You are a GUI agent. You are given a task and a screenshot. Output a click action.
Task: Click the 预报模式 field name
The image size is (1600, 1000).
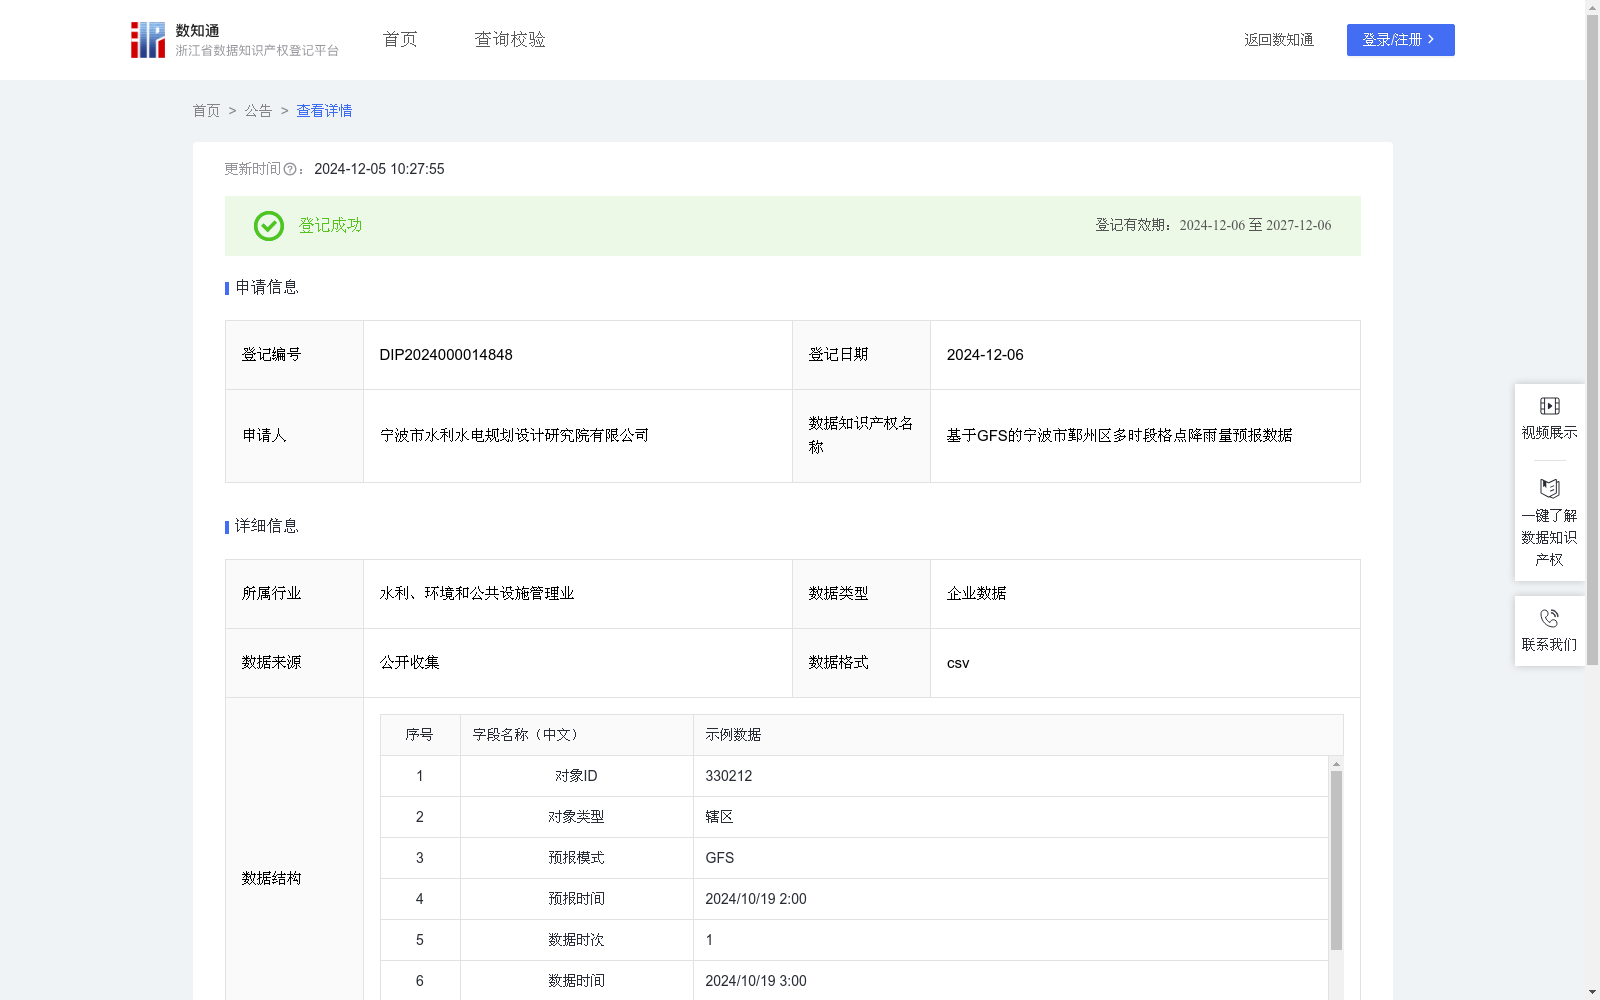576,858
